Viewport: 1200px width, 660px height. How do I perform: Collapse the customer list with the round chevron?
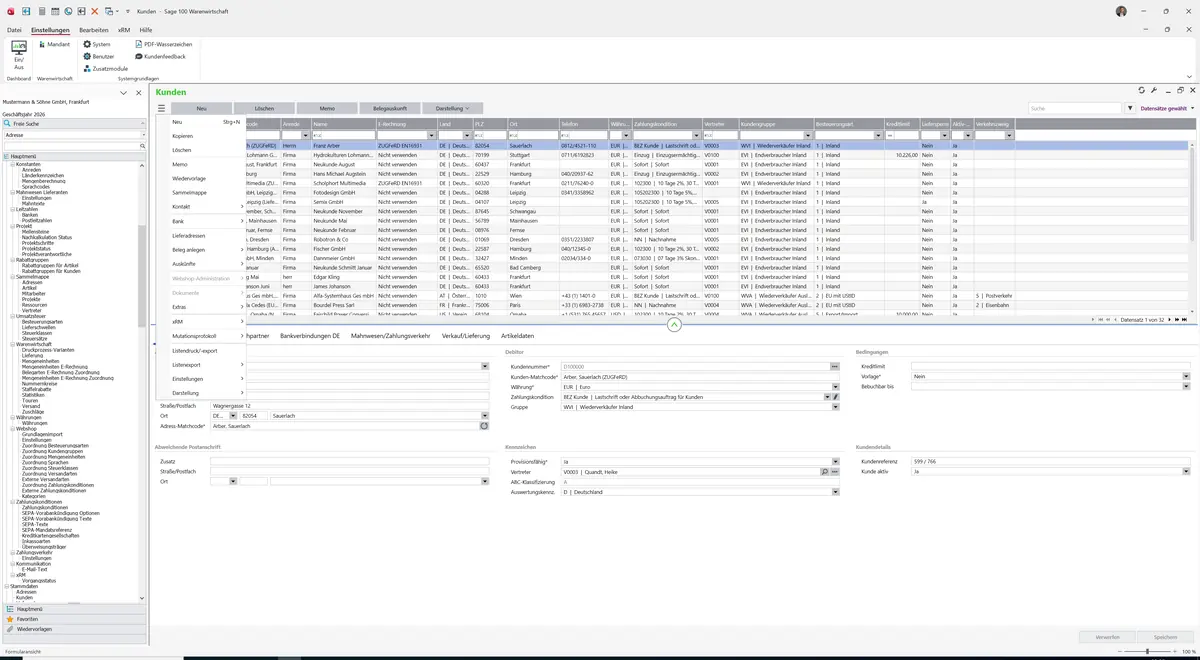tap(674, 324)
